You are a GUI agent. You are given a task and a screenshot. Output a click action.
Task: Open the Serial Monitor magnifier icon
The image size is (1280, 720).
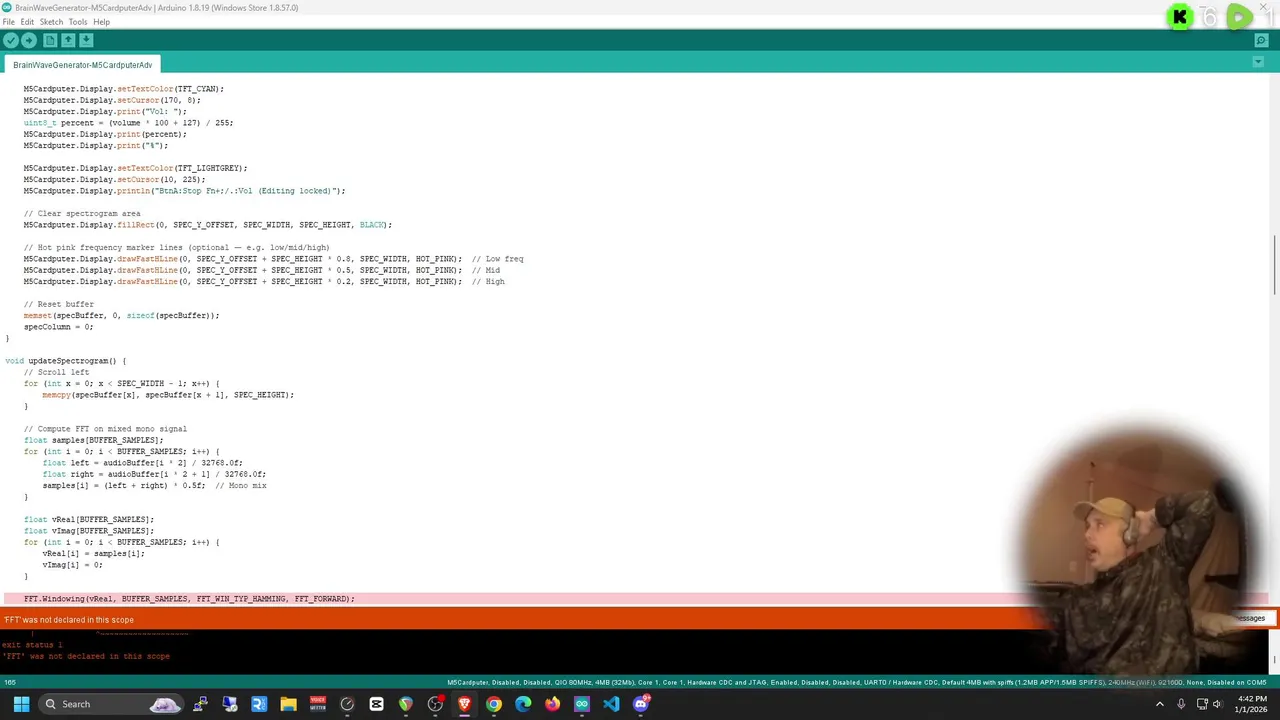pyautogui.click(x=1263, y=40)
